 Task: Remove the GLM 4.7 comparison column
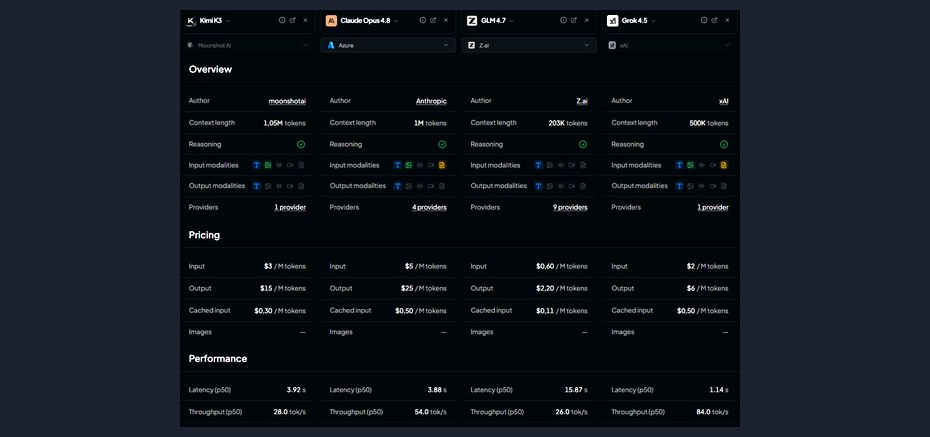587,20
